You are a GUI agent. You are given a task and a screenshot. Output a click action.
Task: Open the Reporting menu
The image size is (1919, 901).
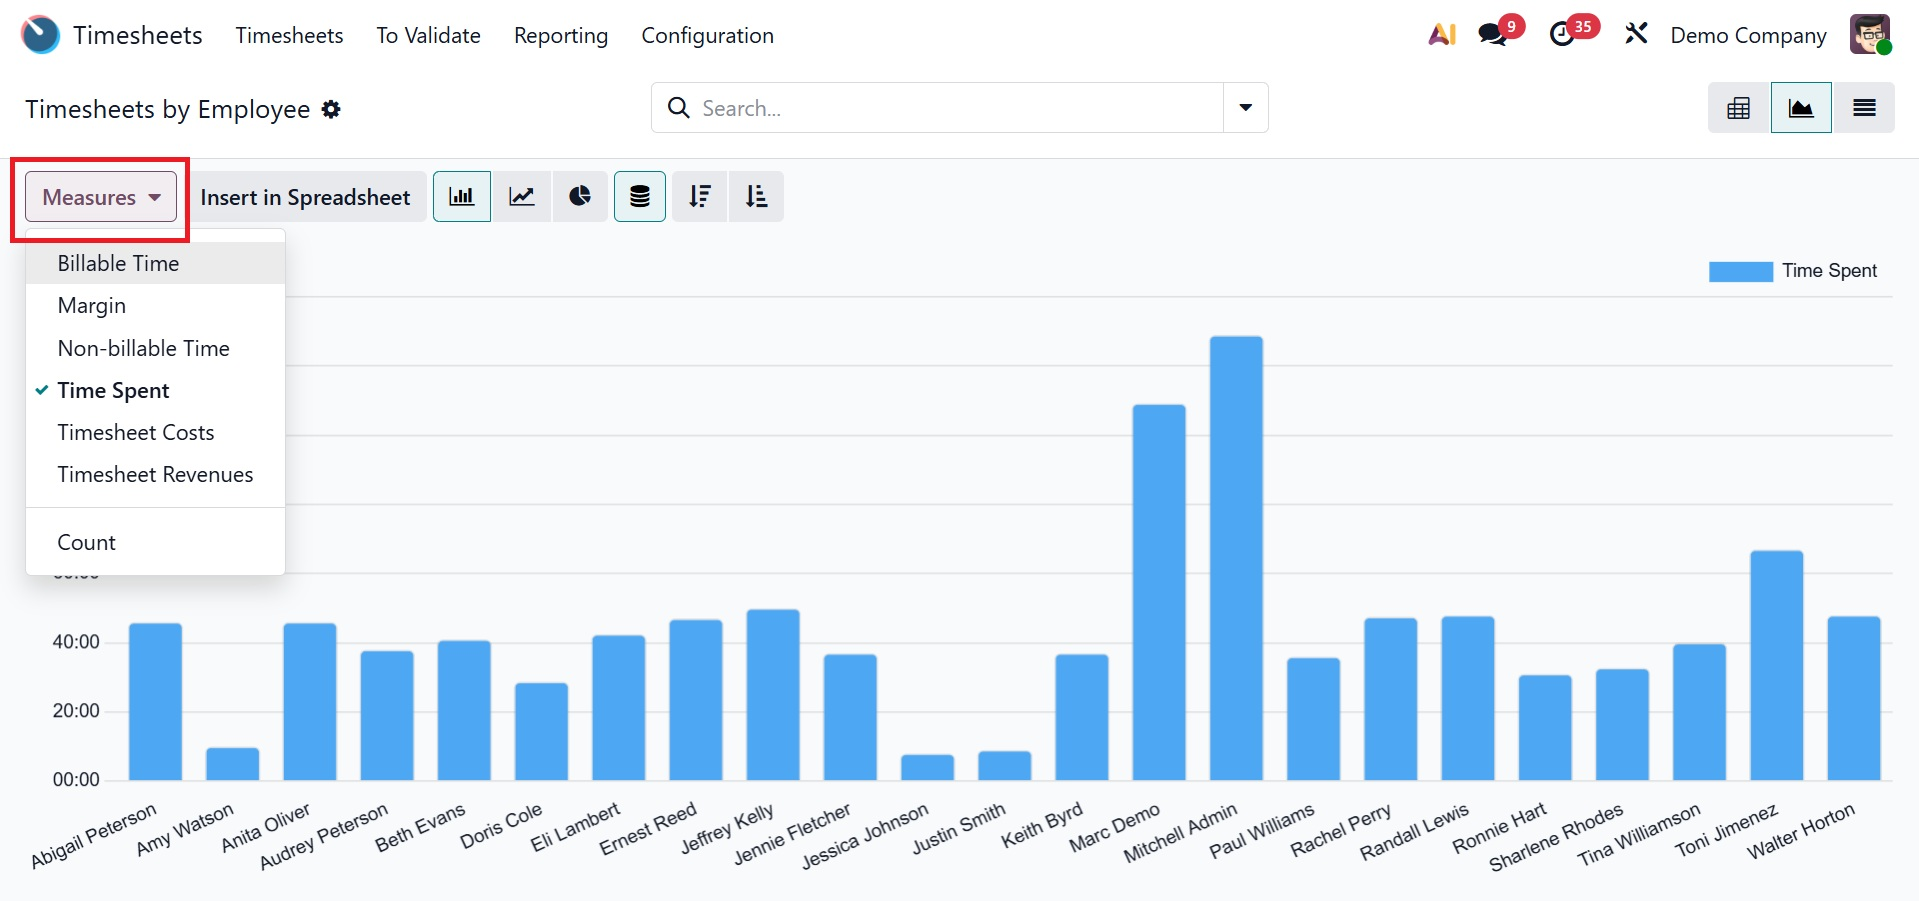click(560, 36)
